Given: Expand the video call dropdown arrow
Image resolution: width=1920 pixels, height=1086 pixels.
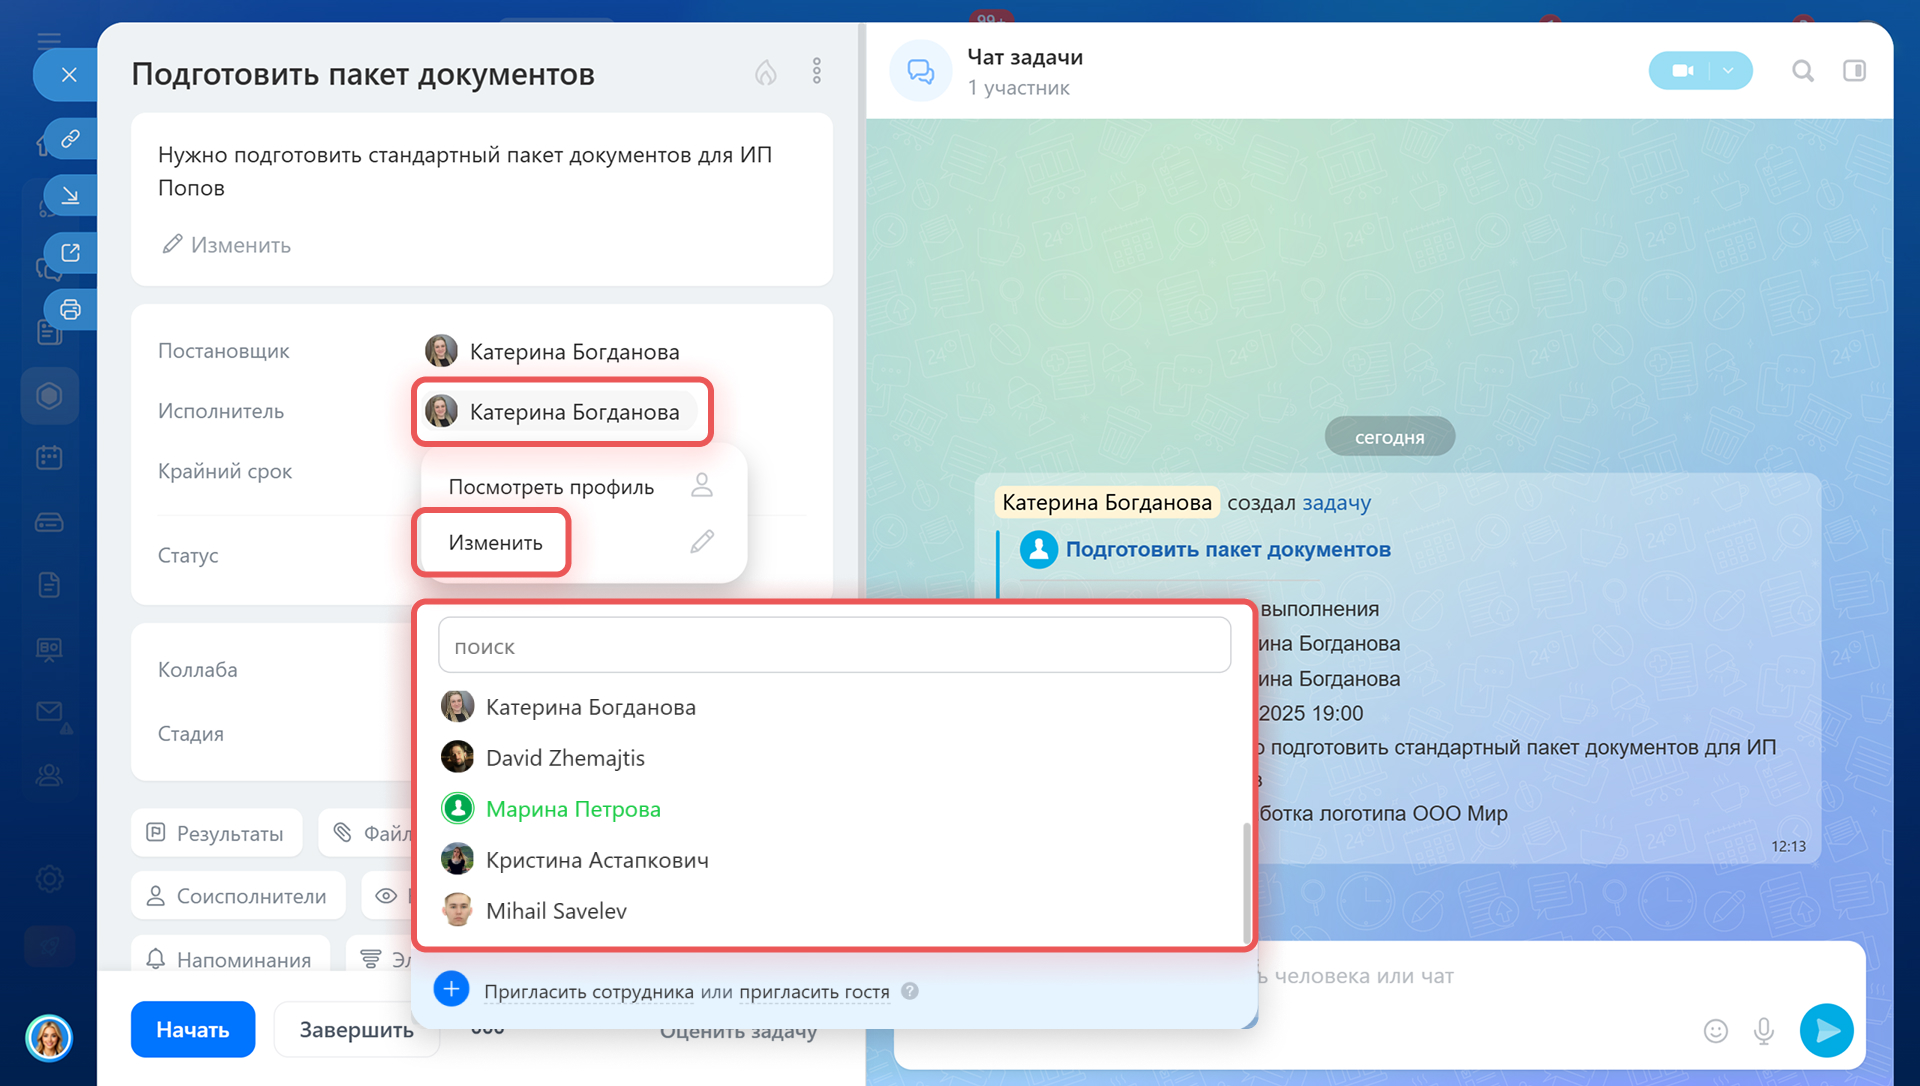Looking at the screenshot, I should point(1729,71).
